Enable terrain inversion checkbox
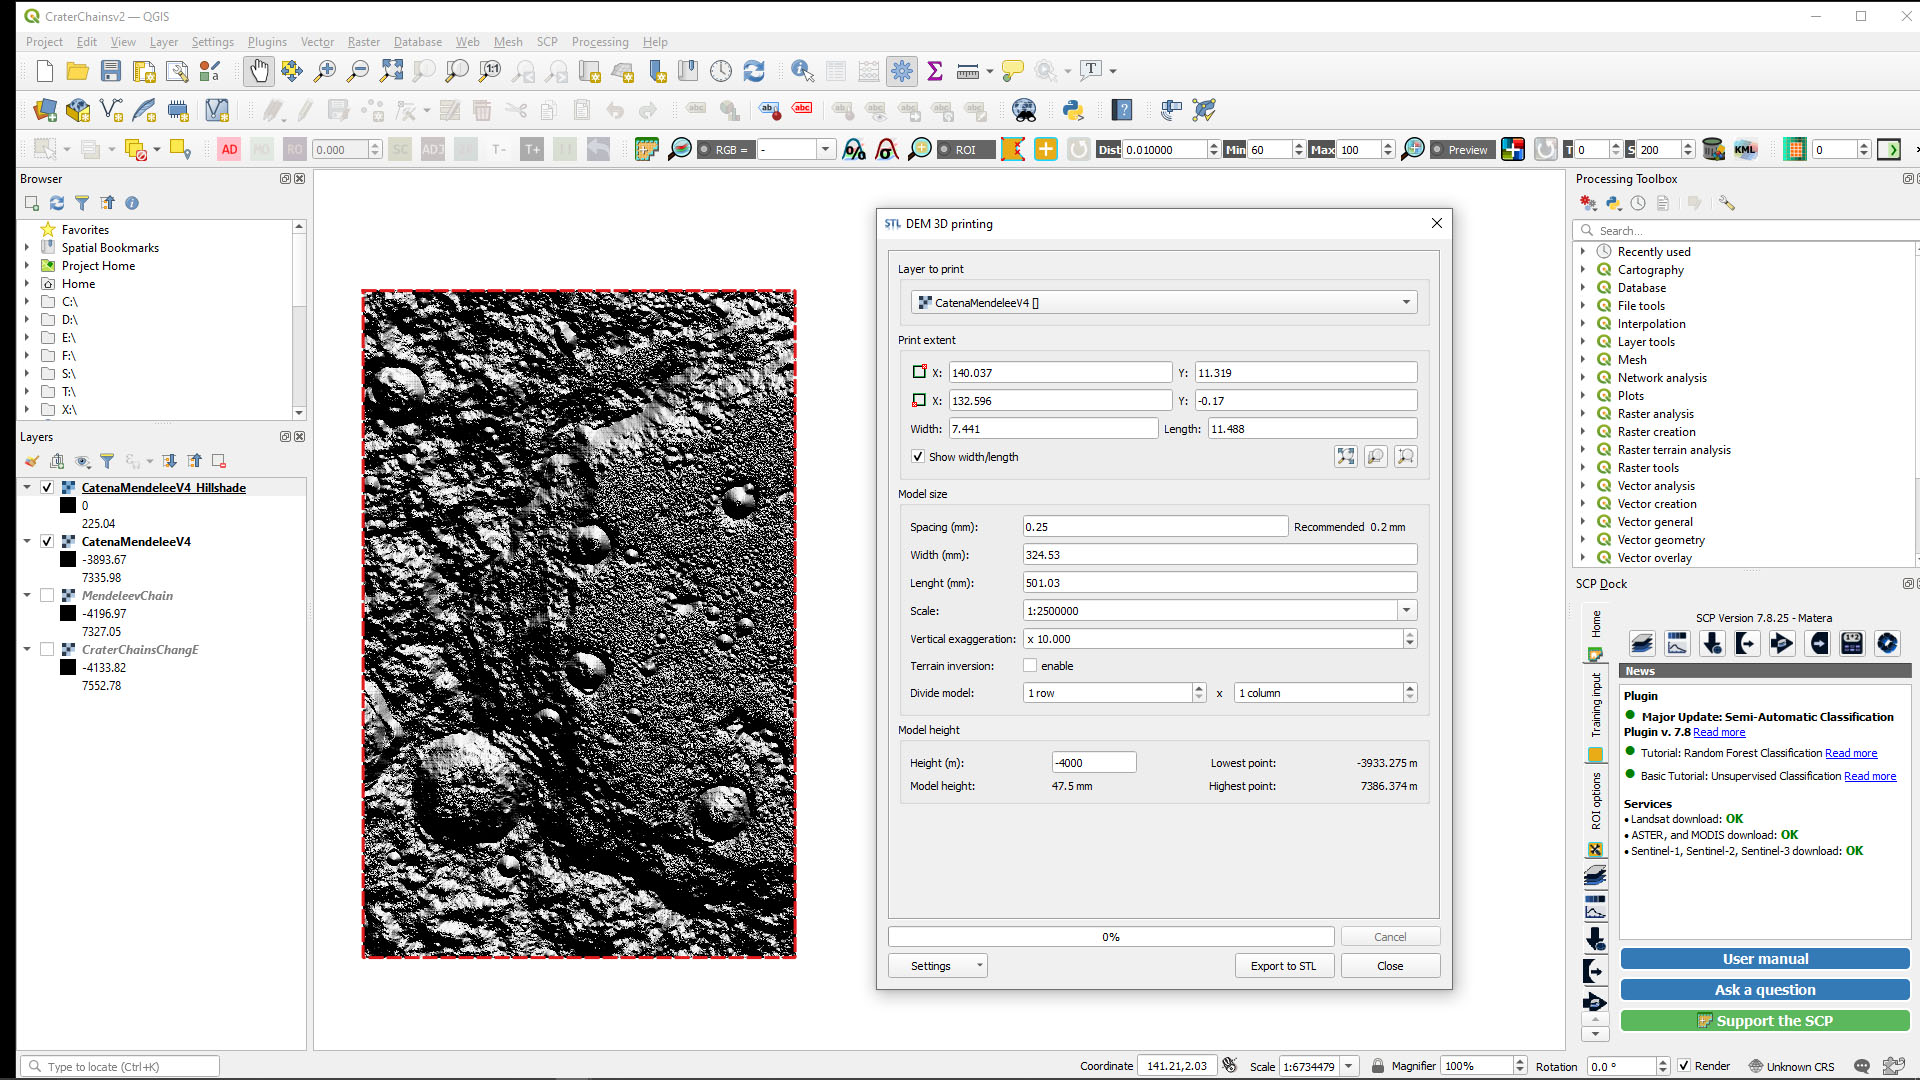The height and width of the screenshot is (1080, 1920). [x=1030, y=666]
